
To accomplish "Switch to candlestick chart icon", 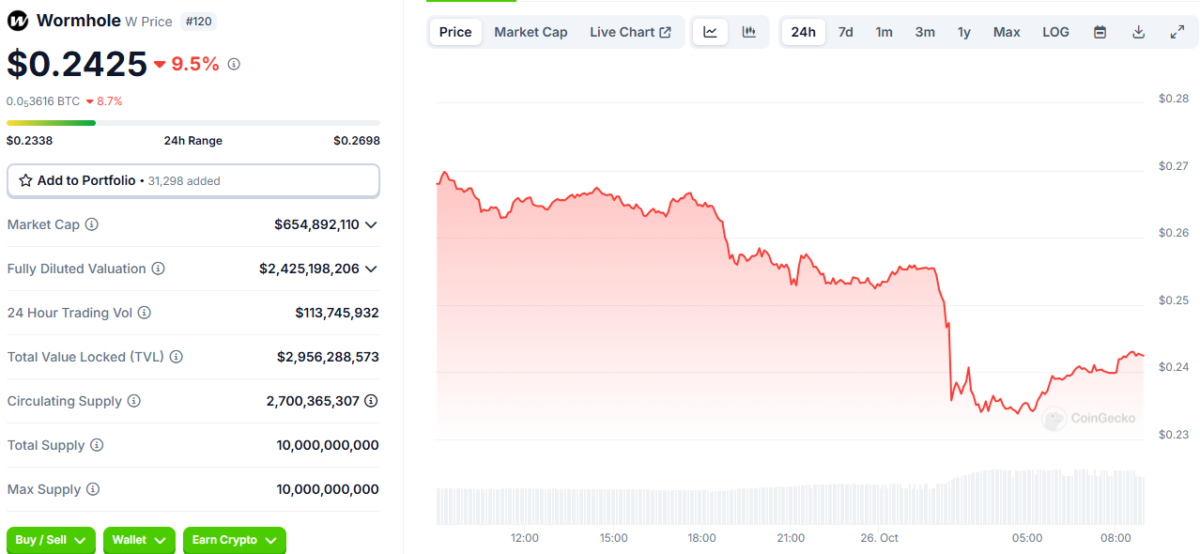I will tap(749, 32).
